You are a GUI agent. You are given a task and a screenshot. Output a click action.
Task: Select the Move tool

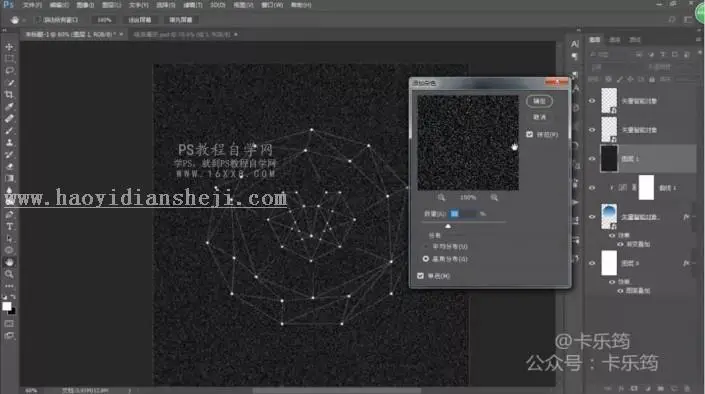(9, 47)
